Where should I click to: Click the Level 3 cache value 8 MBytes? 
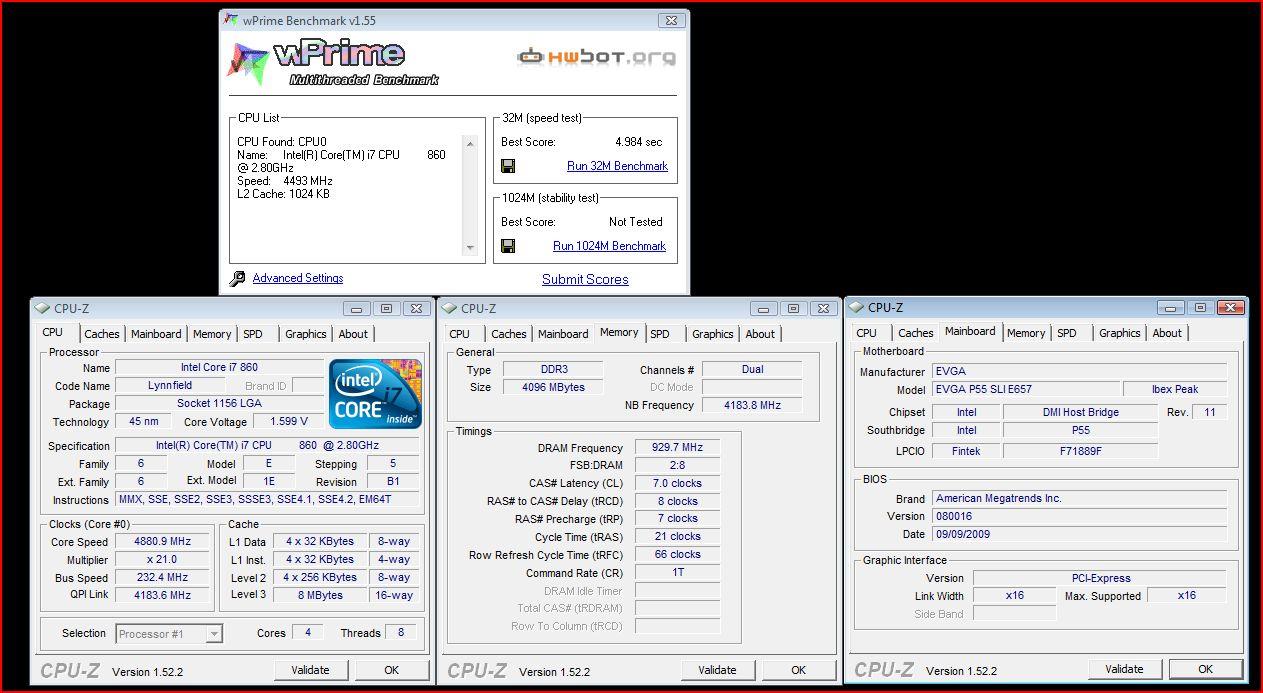point(320,595)
